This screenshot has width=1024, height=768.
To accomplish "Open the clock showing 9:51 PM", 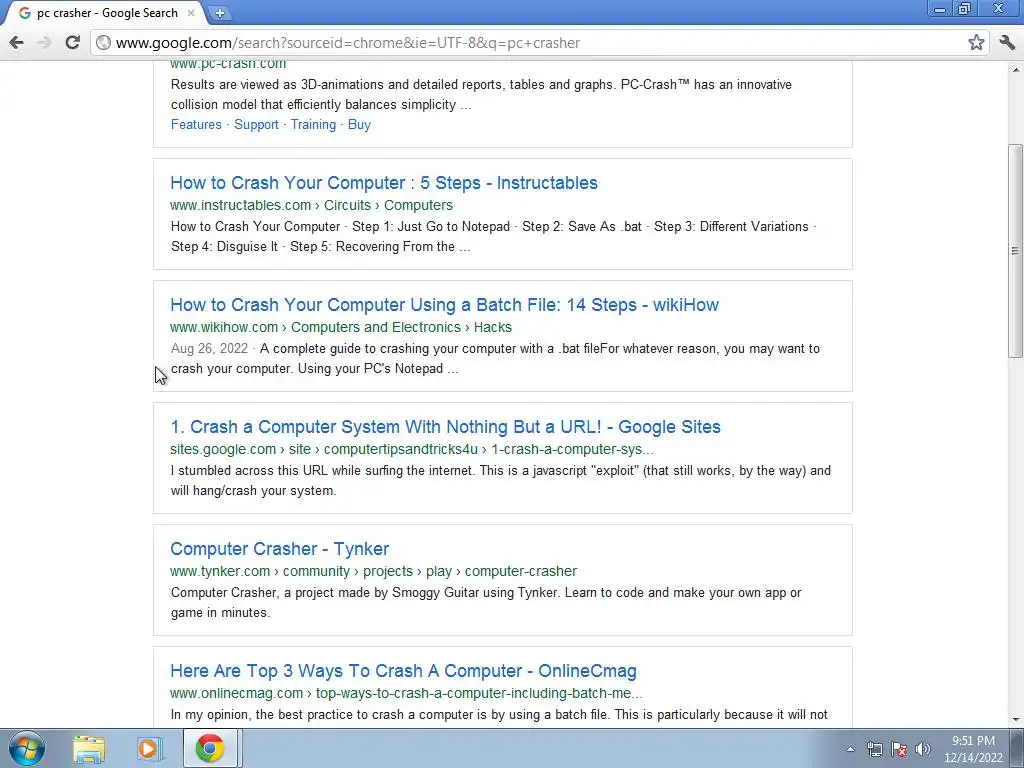I will (973, 749).
